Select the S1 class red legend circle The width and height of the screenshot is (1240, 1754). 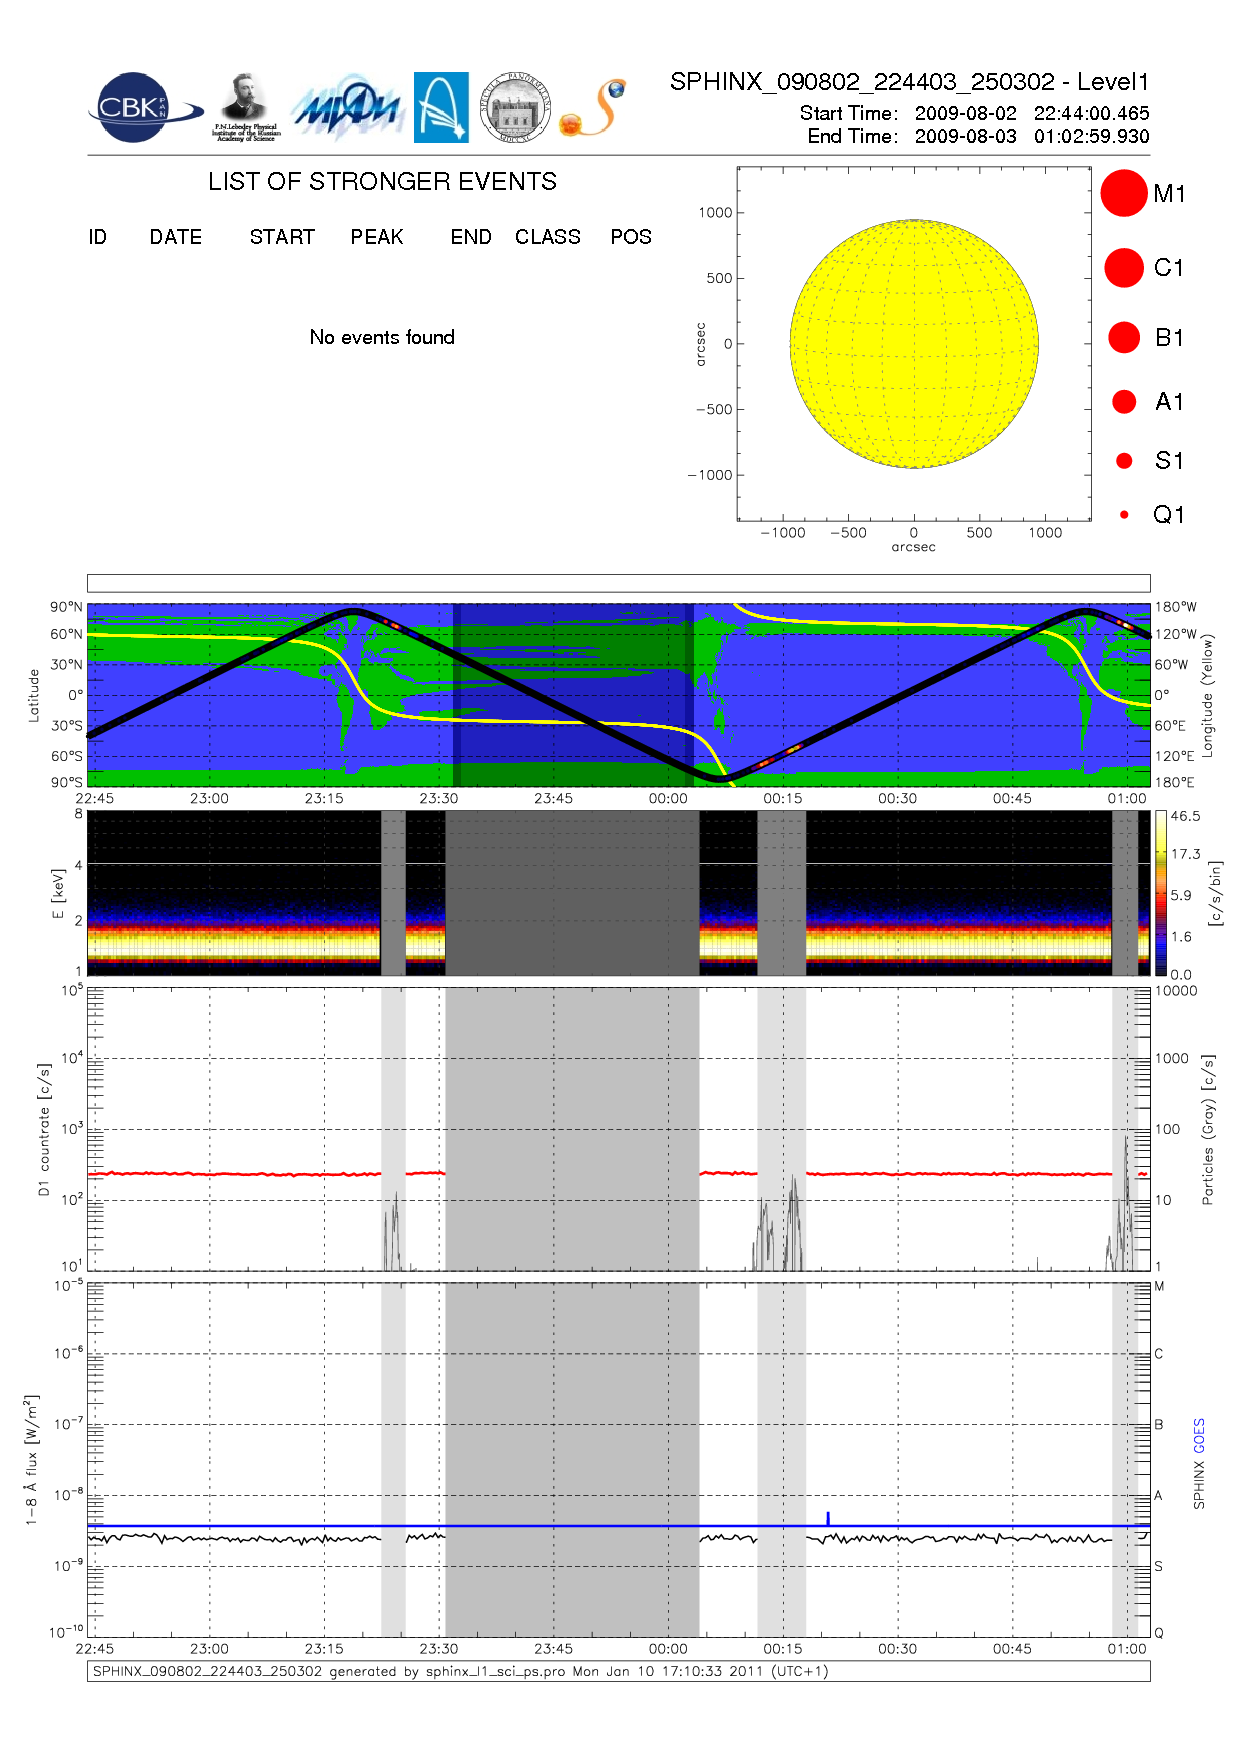click(x=1124, y=461)
